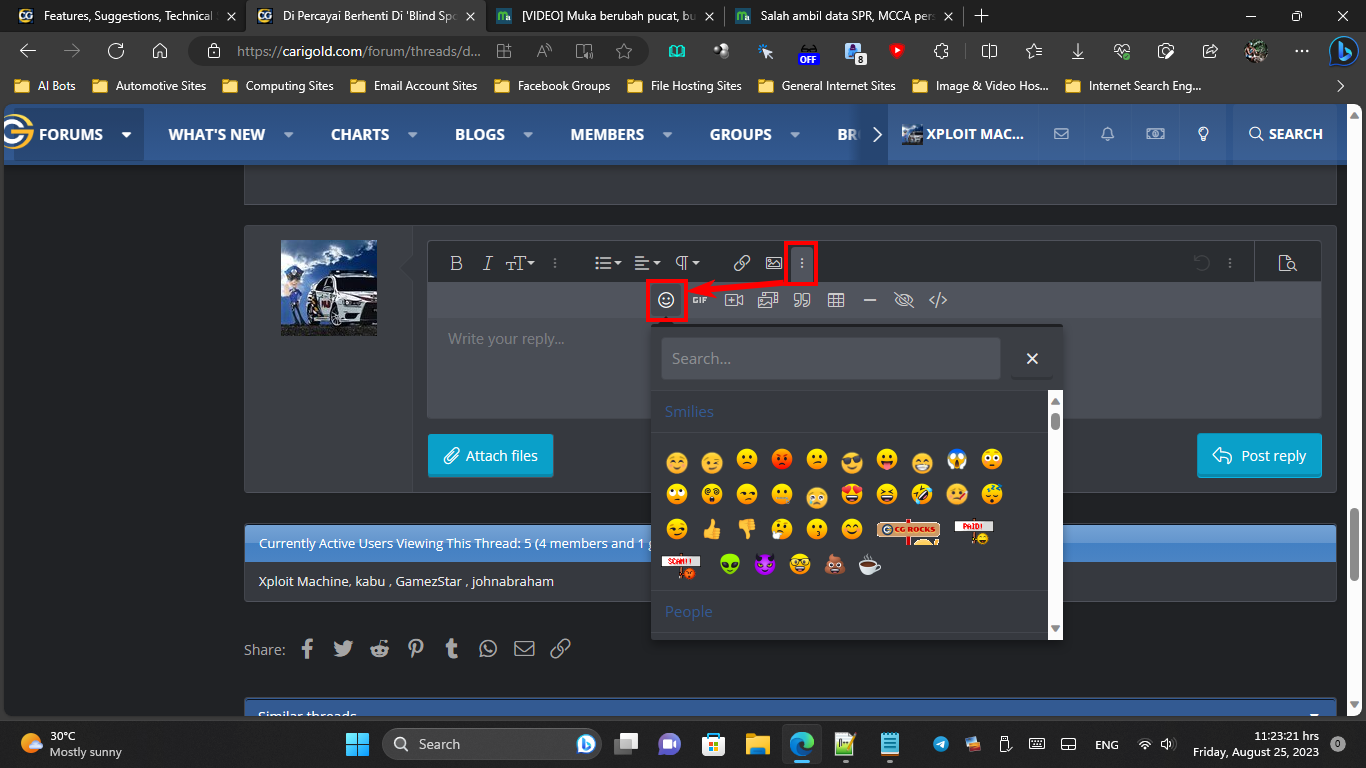Open kabu user profile link

[x=370, y=581]
